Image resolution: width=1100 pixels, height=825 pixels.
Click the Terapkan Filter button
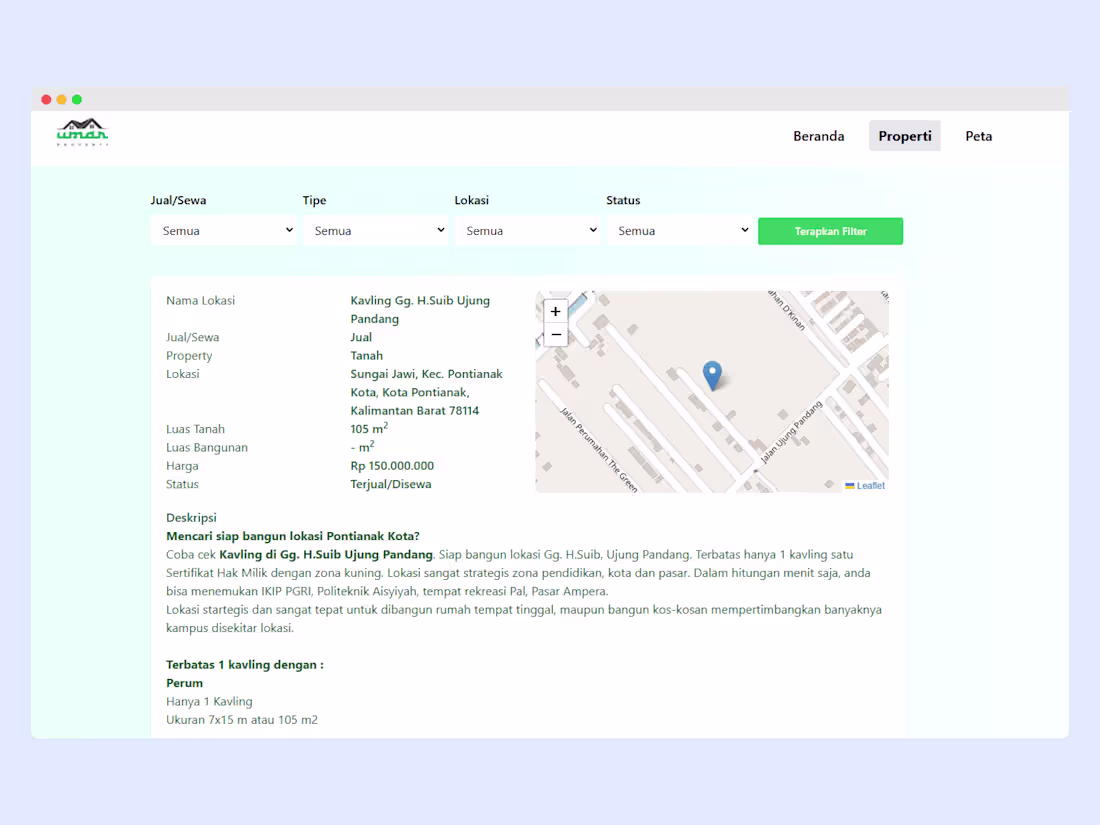pyautogui.click(x=830, y=230)
